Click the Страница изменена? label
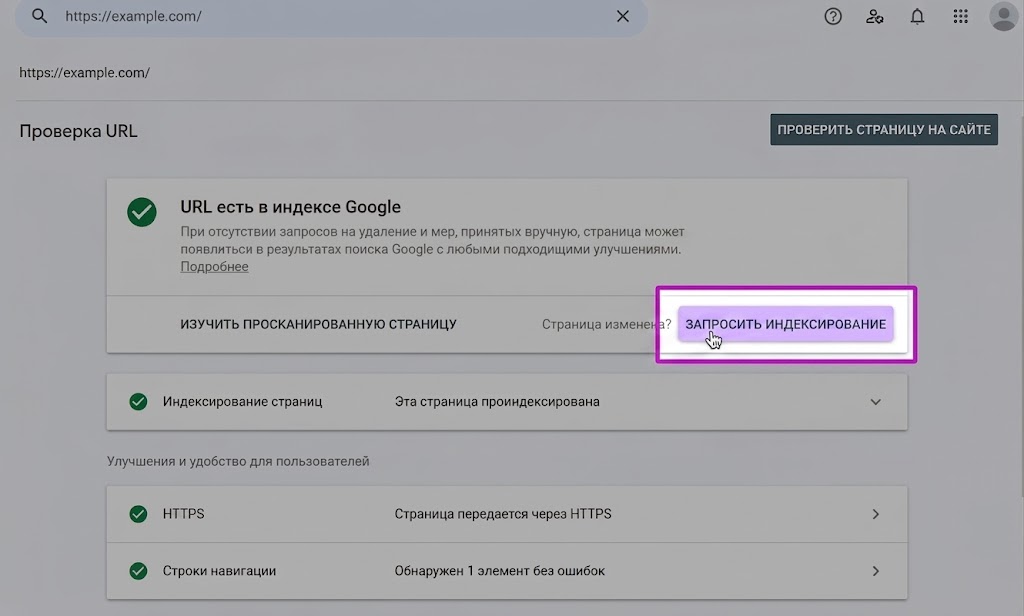The width and height of the screenshot is (1024, 616). point(606,324)
